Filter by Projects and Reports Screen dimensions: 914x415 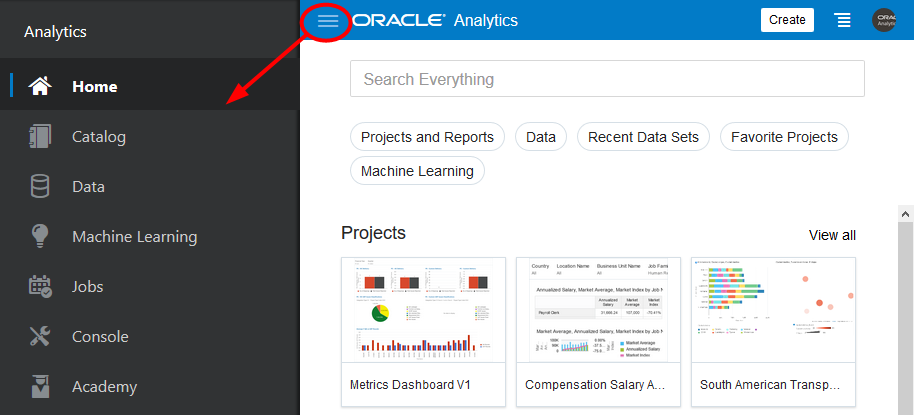[427, 137]
